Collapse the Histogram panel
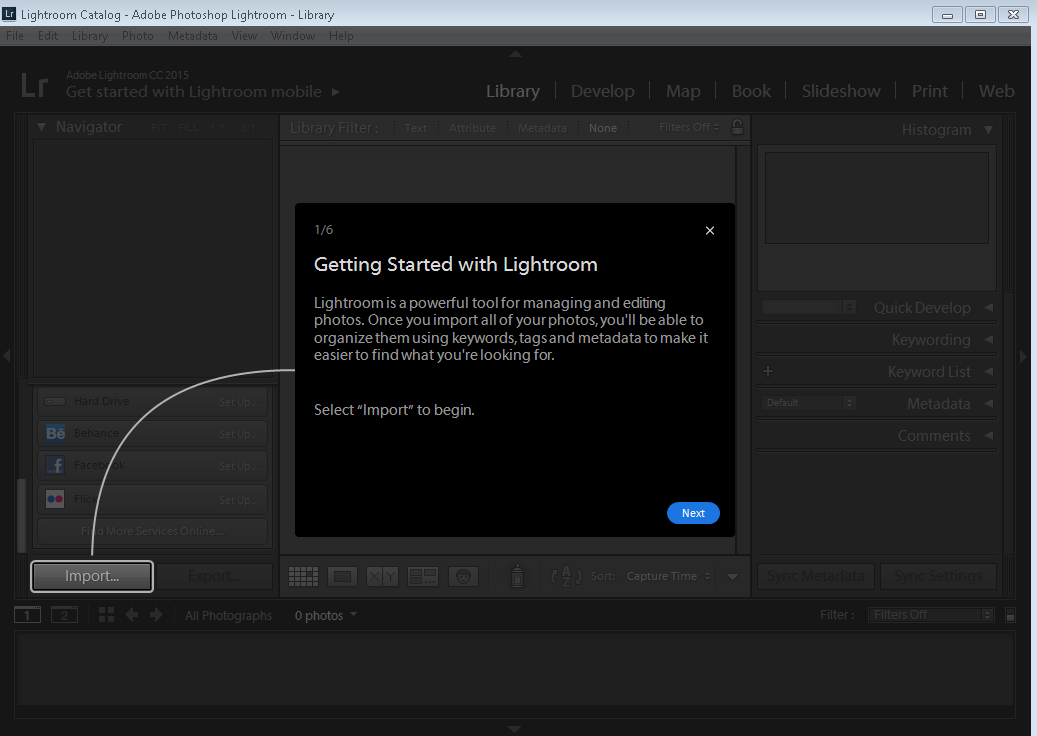 click(988, 129)
